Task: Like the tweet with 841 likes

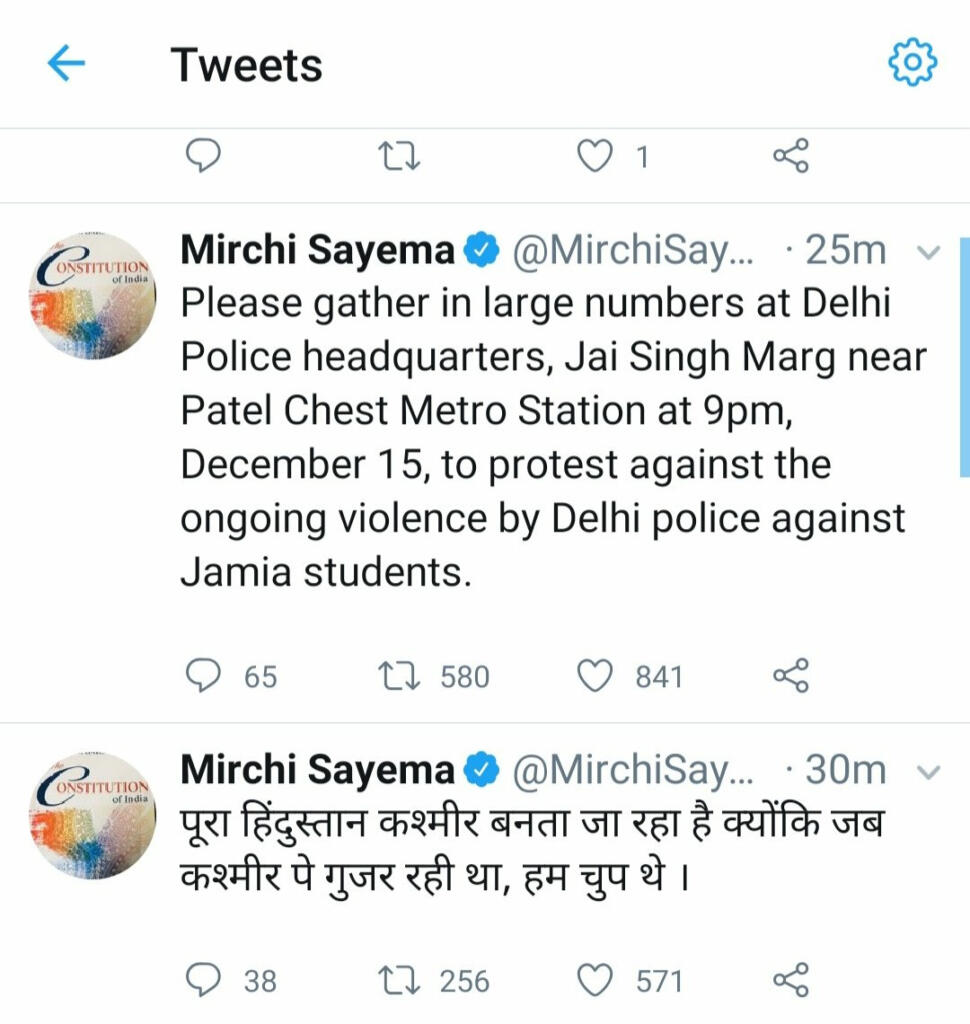Action: [x=595, y=675]
